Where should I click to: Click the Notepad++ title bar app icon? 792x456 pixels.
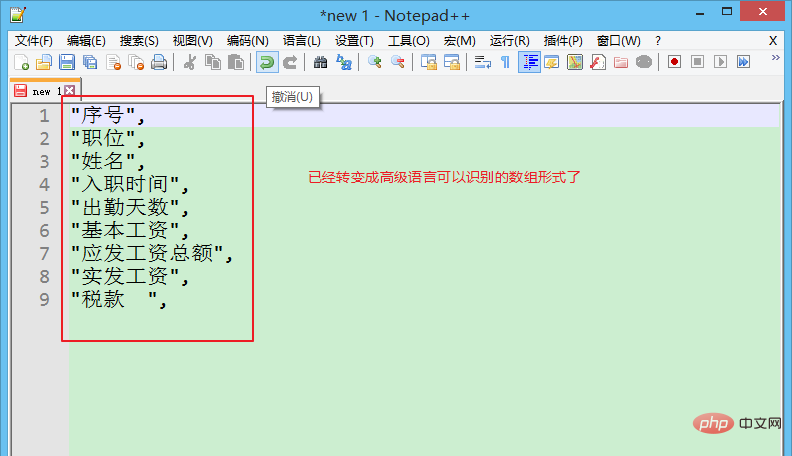click(x=18, y=15)
